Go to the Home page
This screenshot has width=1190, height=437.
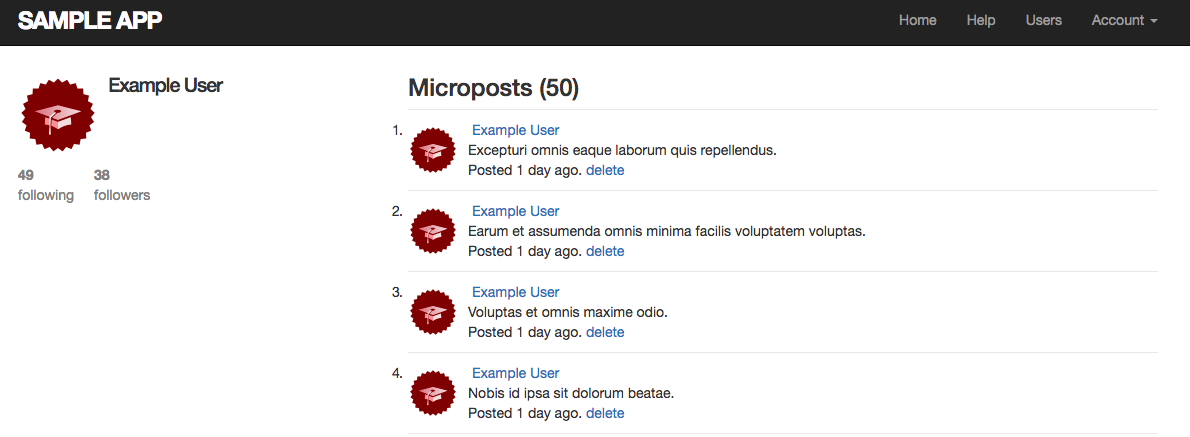point(917,20)
